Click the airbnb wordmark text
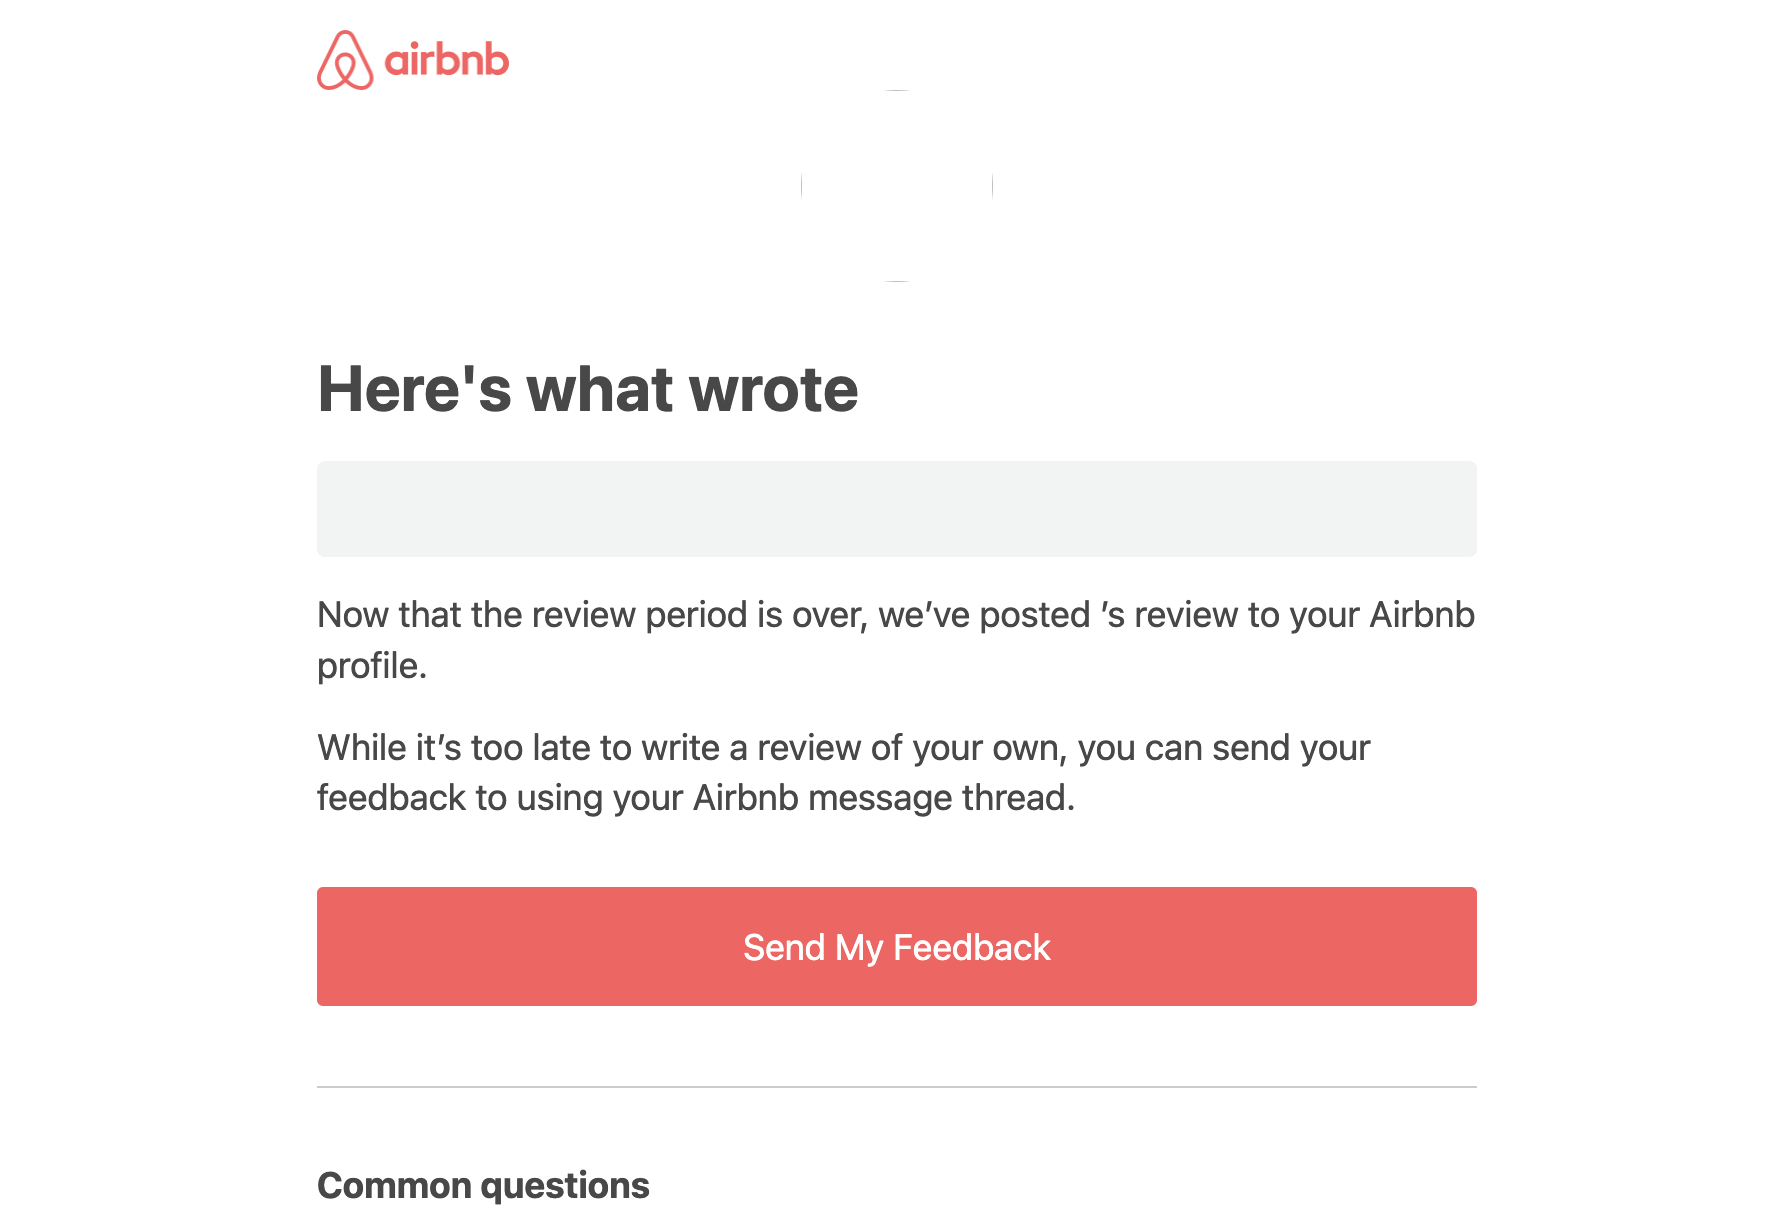Viewport: 1772px width, 1230px height. point(447,60)
